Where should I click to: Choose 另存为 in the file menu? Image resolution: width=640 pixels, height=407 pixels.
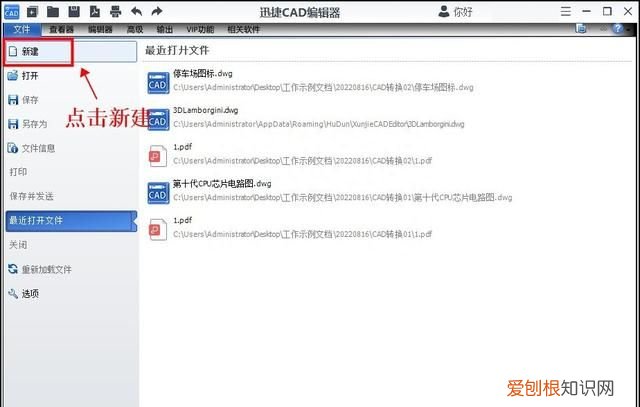pos(71,124)
